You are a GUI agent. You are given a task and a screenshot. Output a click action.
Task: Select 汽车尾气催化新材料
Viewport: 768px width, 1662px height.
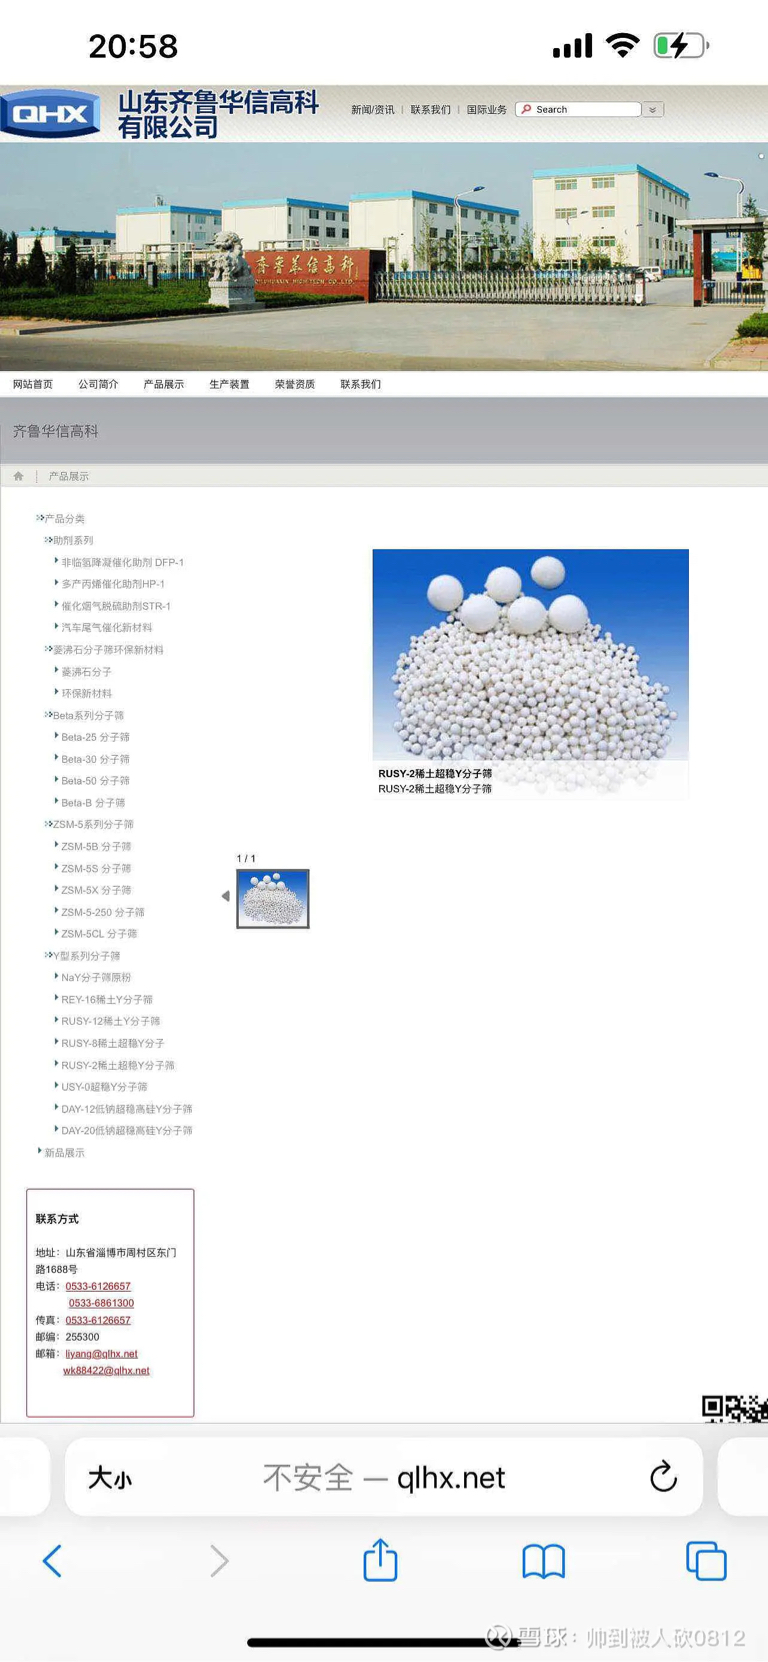(107, 628)
